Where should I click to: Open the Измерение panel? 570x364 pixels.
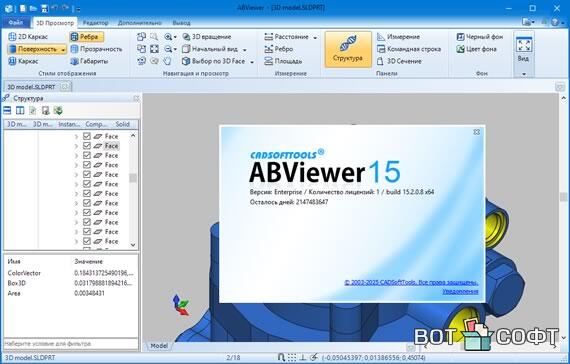398,37
